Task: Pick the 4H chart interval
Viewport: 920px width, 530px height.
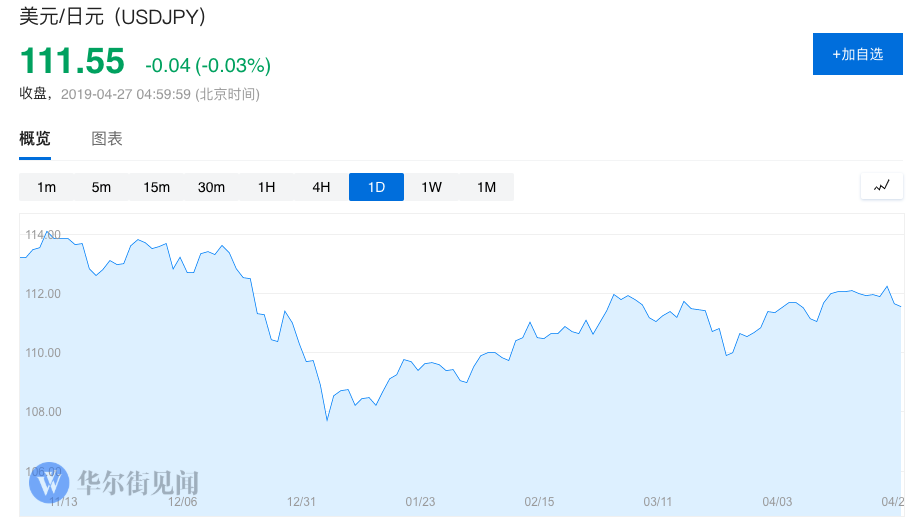Action: pos(321,187)
